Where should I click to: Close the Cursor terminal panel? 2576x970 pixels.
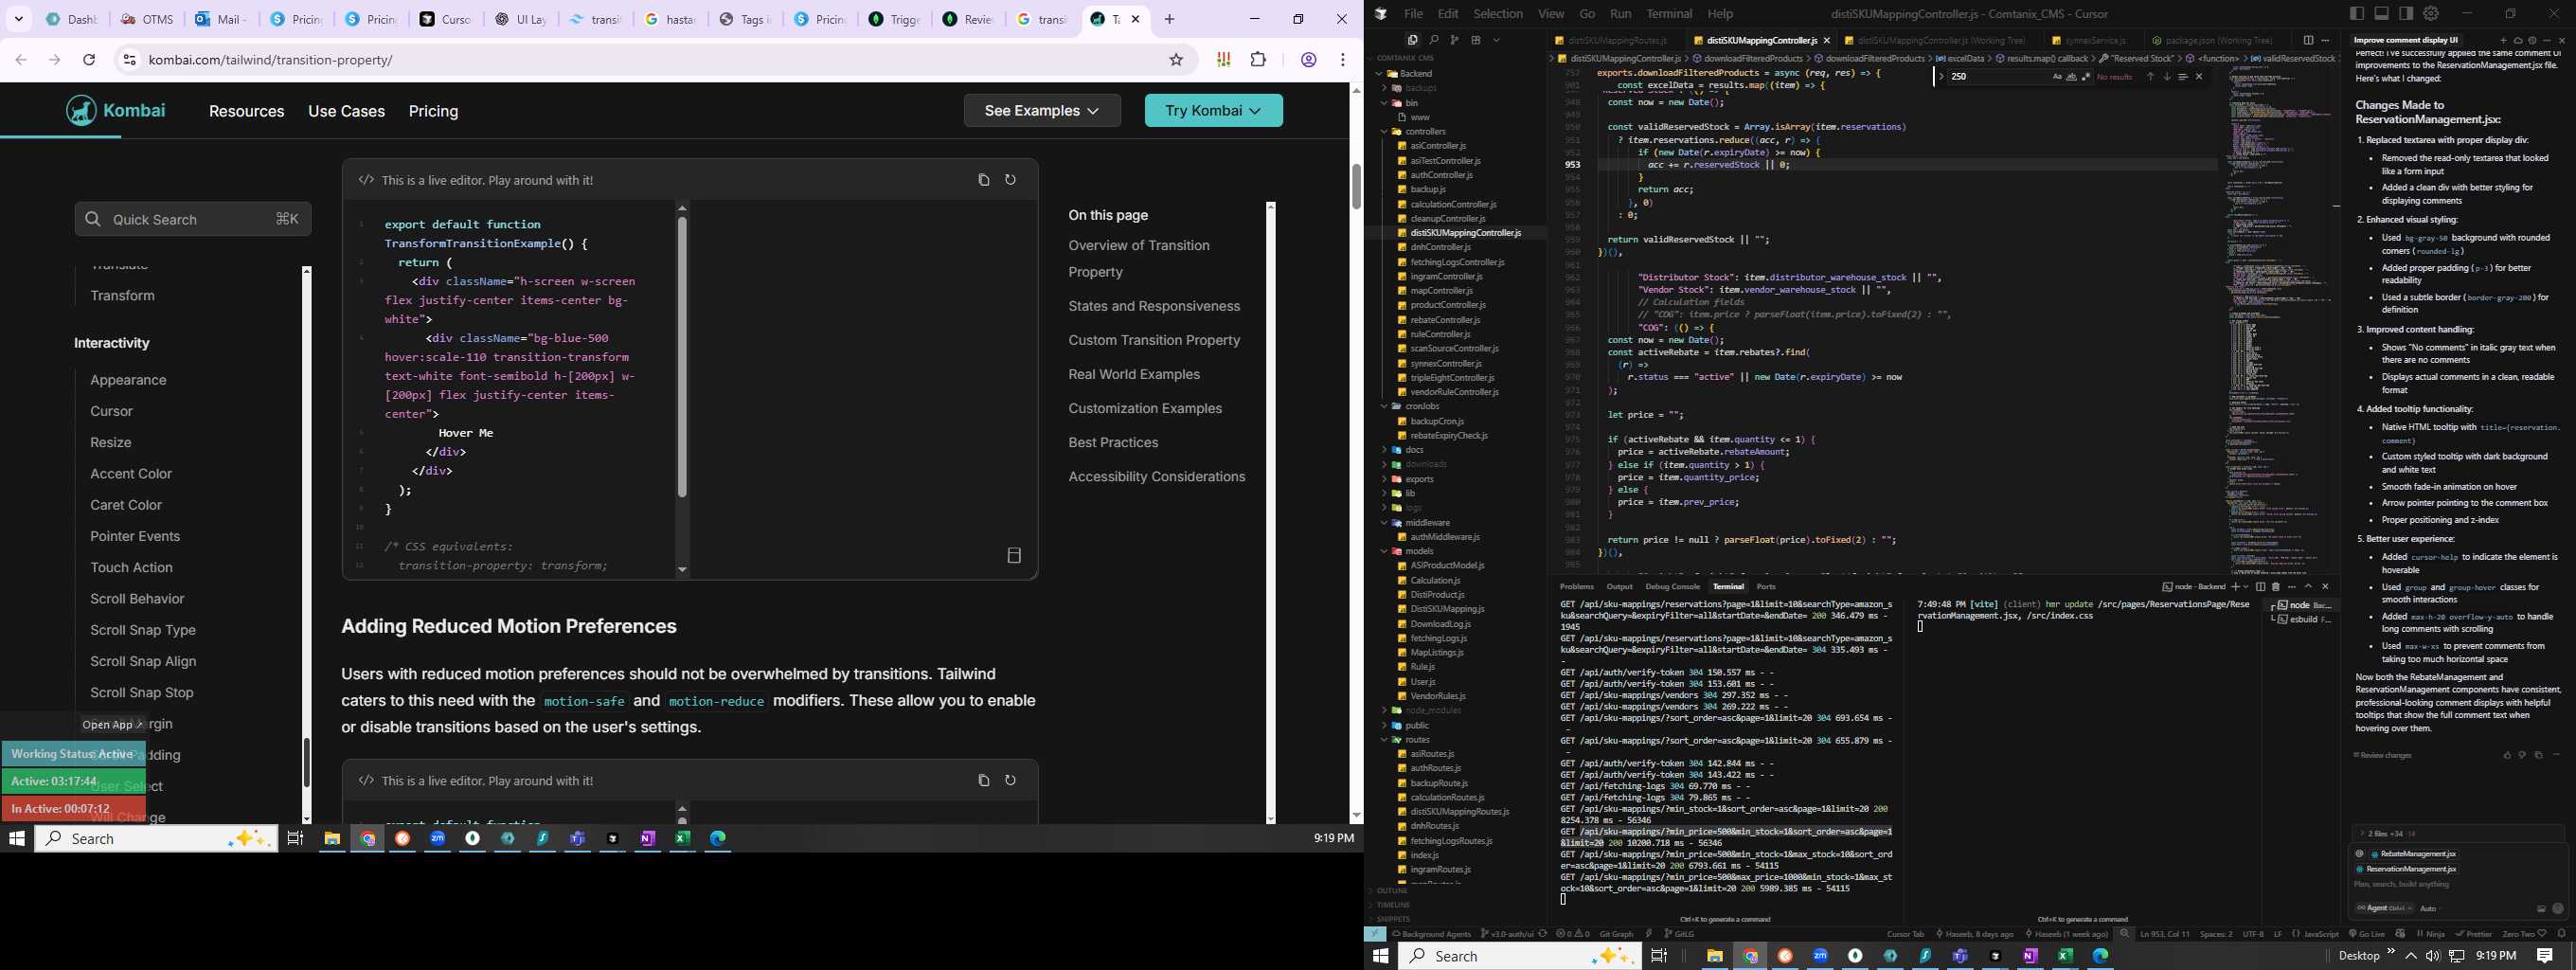[x=2326, y=587]
